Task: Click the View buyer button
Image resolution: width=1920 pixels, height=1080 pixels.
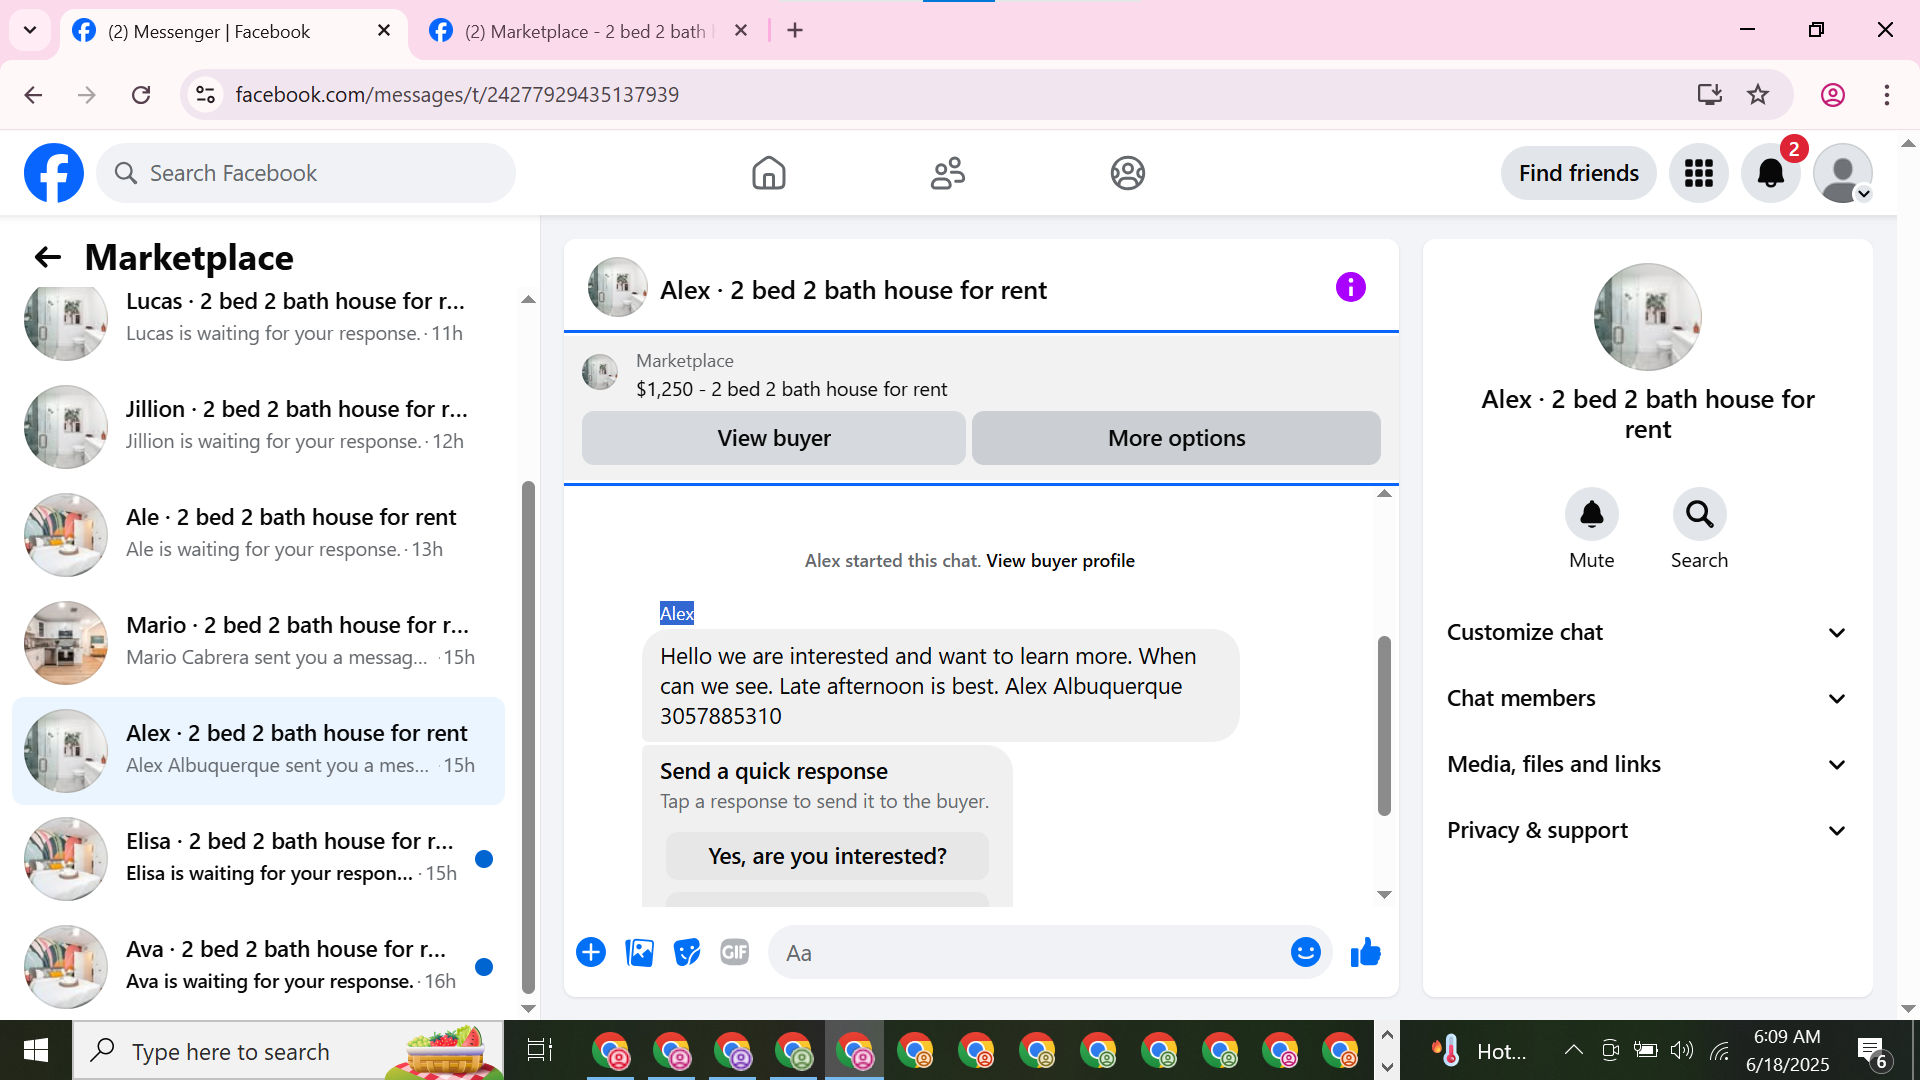Action: click(774, 438)
